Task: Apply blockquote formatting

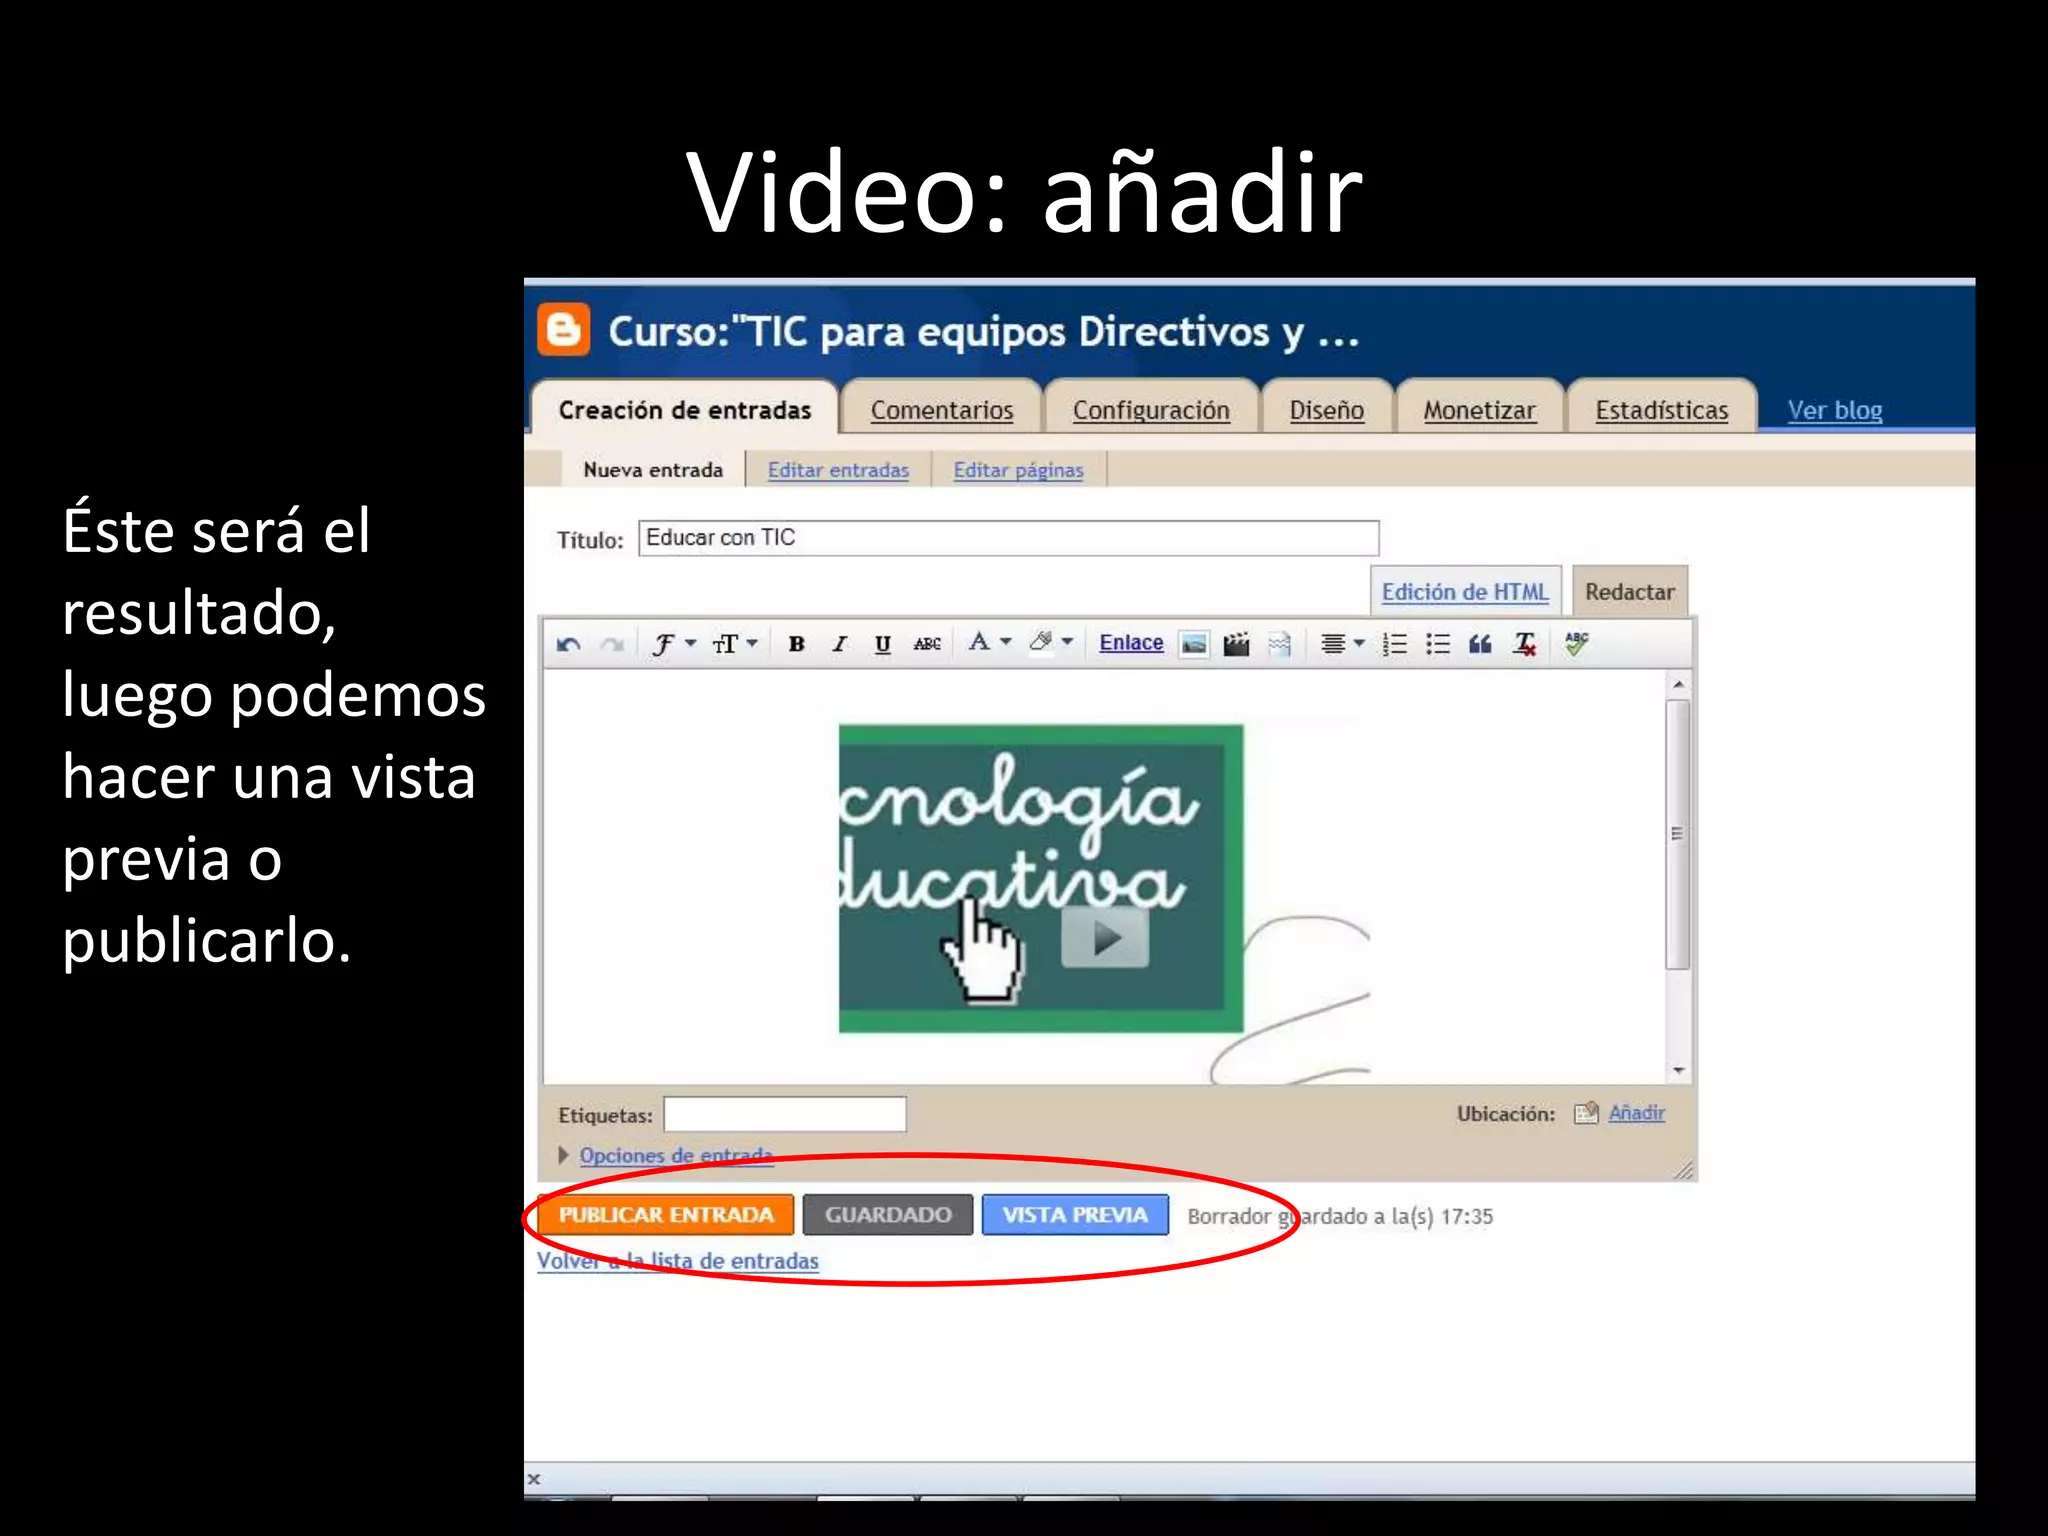Action: pos(1480,643)
